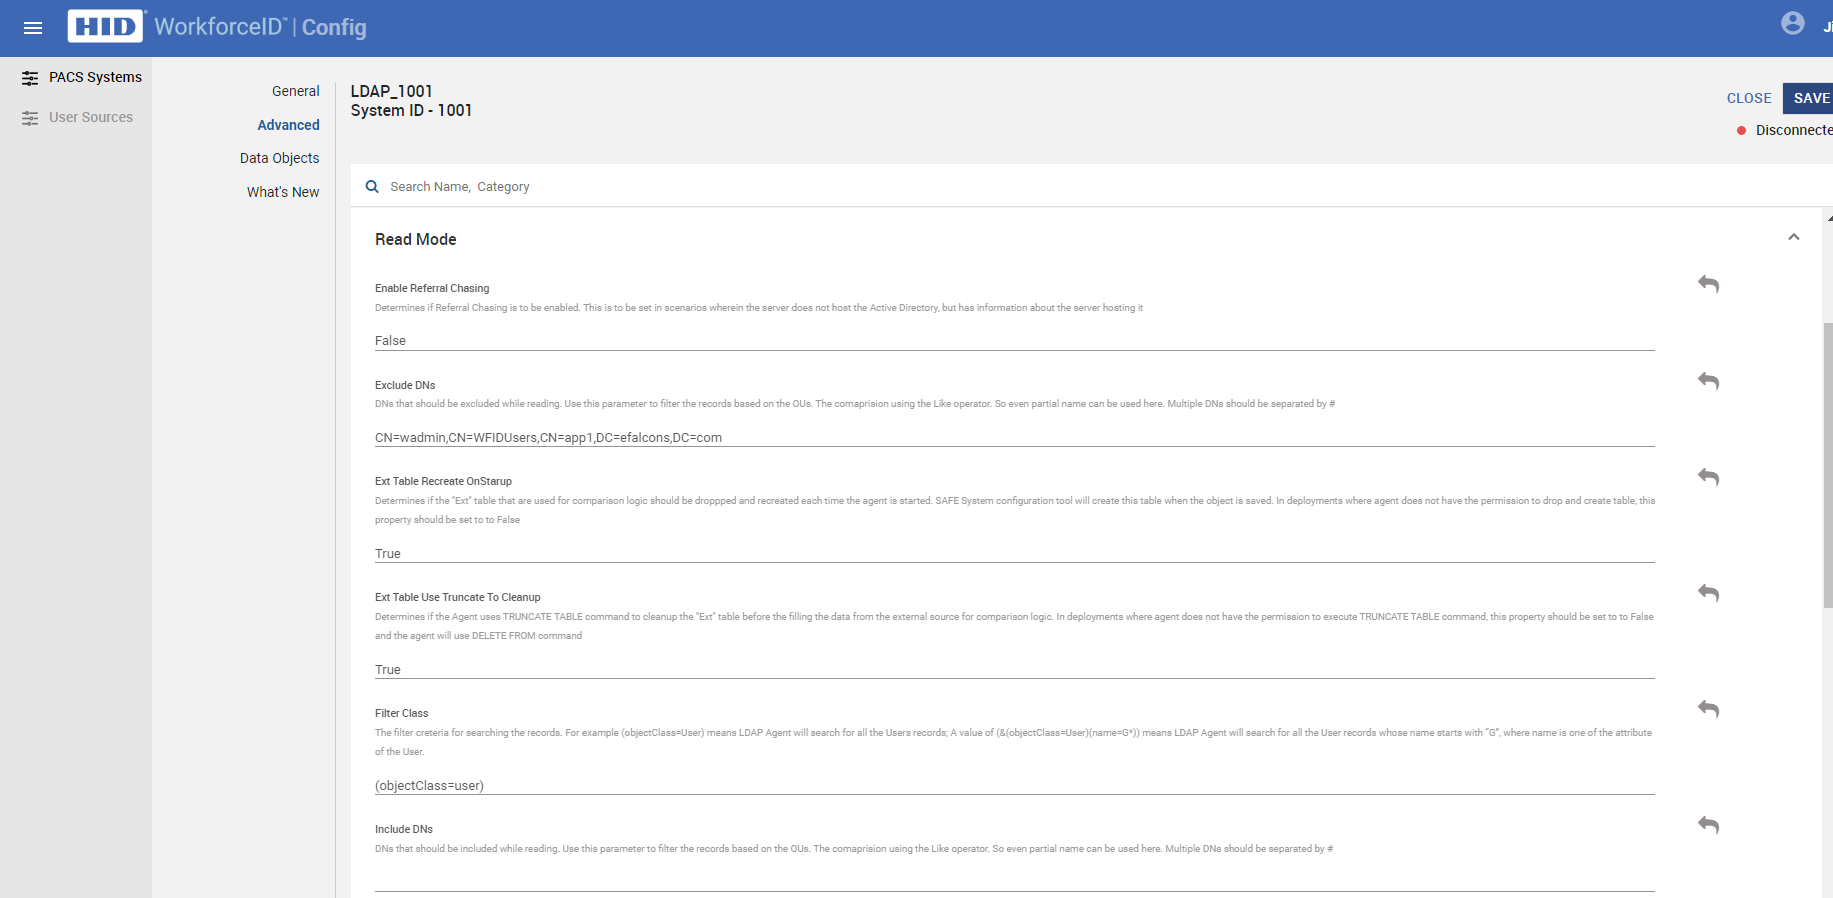
Task: Click the CLOSE button
Action: [x=1749, y=98]
